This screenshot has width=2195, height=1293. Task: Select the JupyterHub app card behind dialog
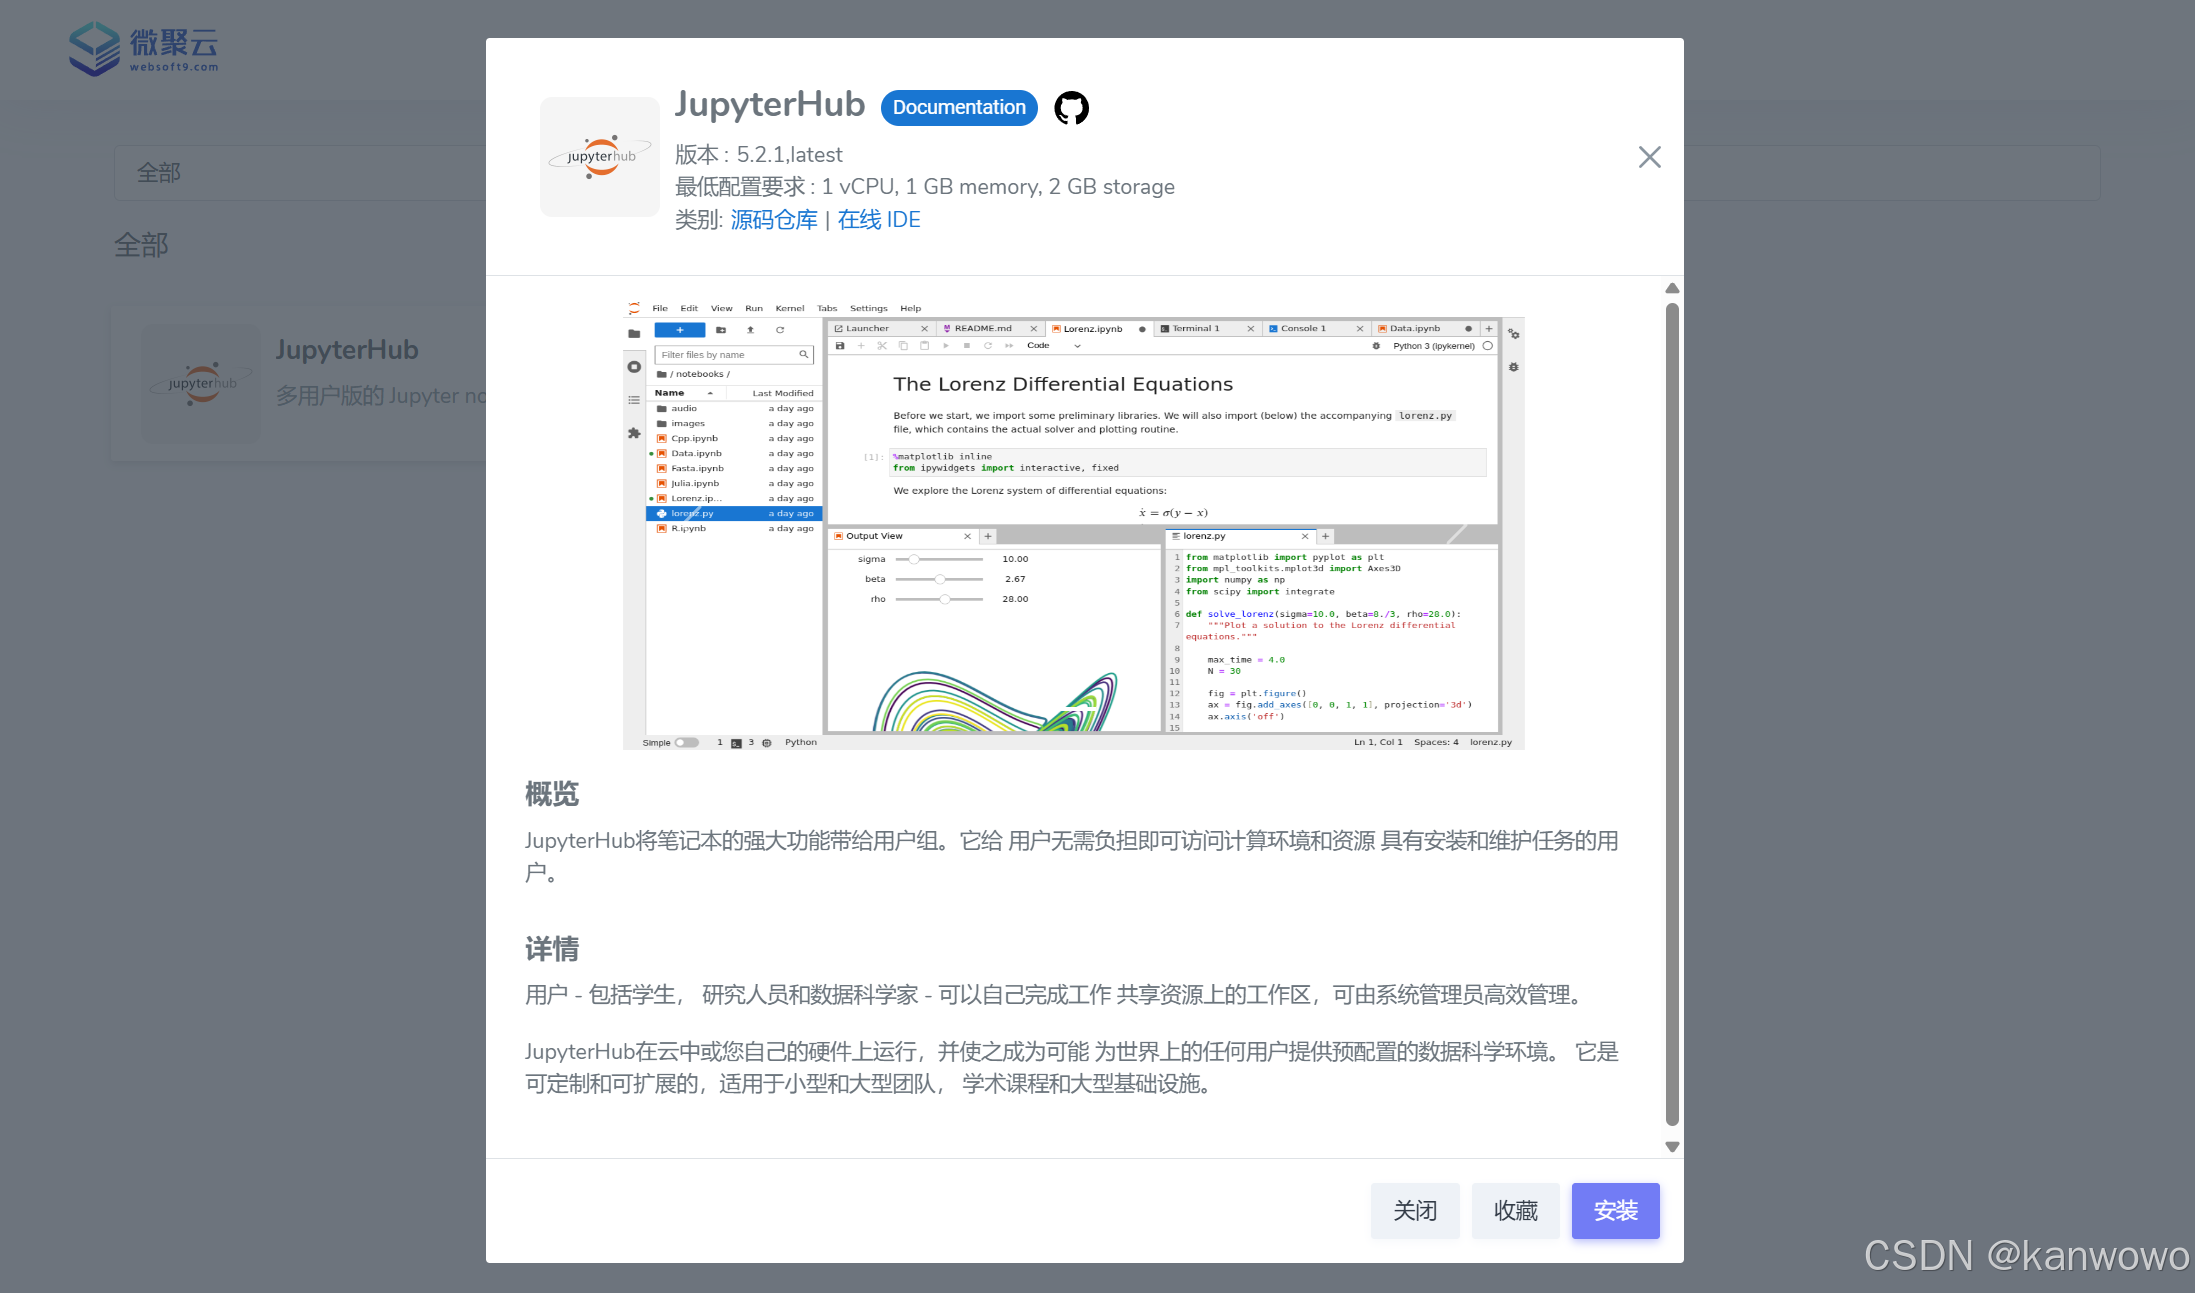[x=300, y=383]
